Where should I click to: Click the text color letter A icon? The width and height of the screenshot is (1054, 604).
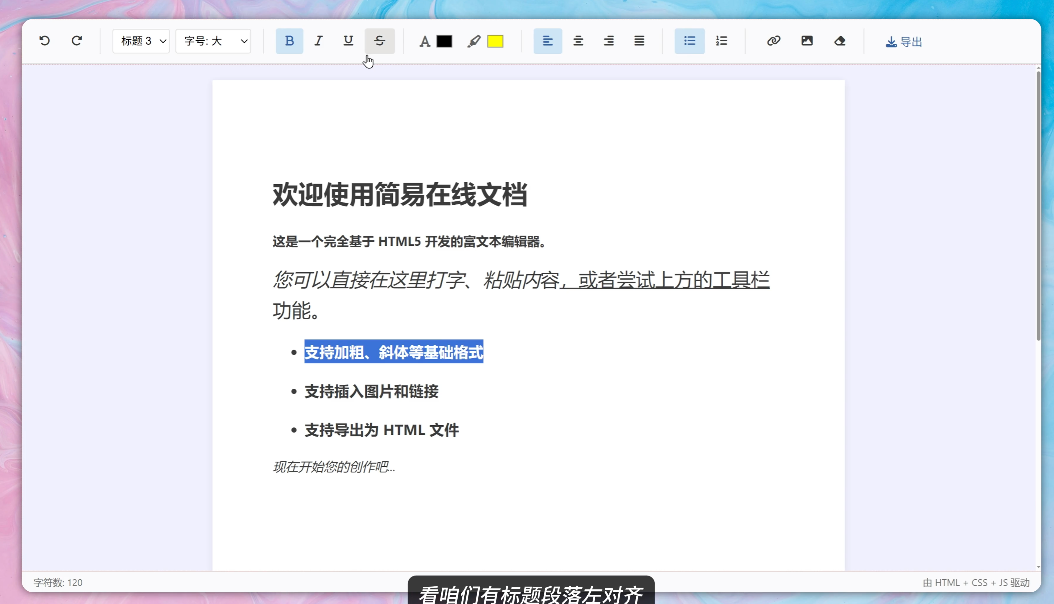[x=424, y=42]
